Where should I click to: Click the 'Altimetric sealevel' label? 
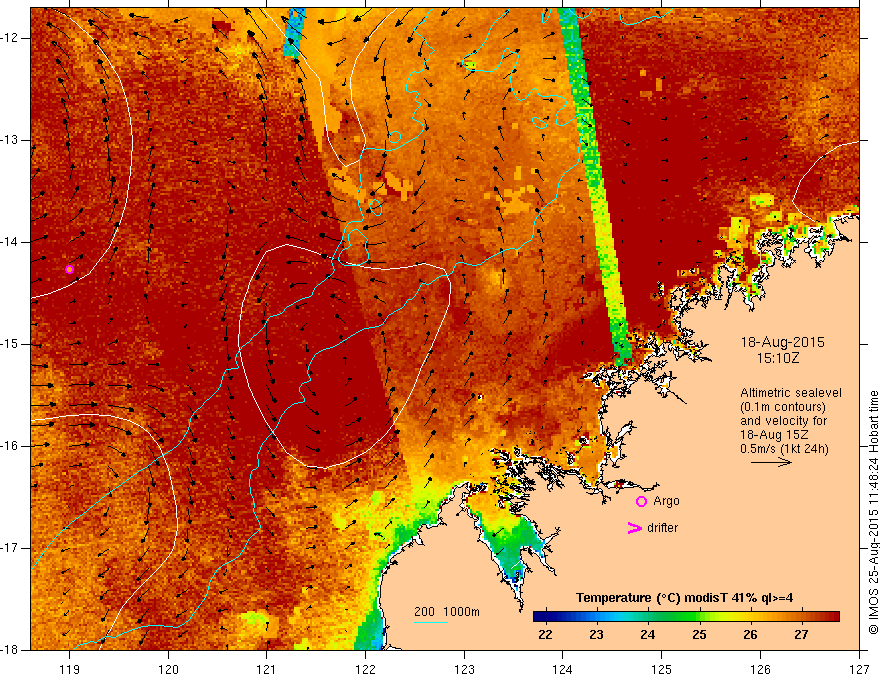tap(791, 393)
